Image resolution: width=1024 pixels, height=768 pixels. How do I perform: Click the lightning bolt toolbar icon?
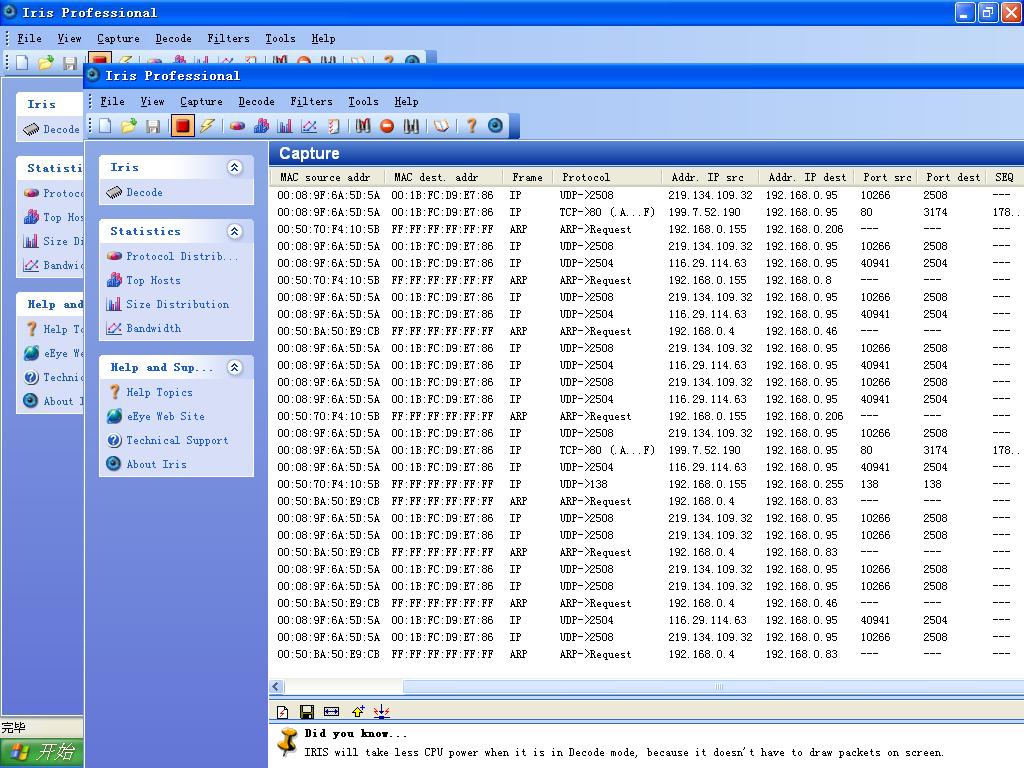pos(207,126)
